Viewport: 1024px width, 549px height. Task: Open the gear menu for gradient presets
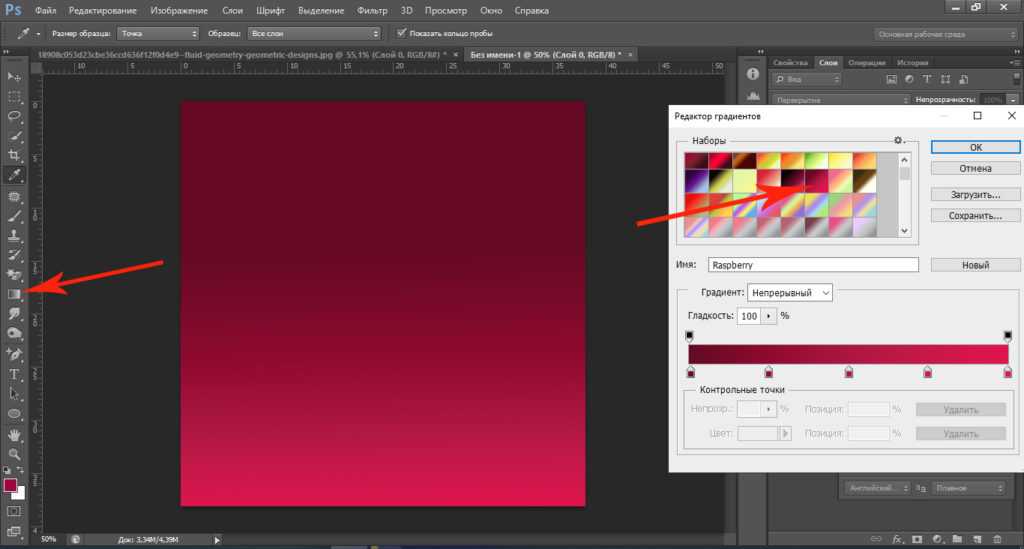pyautogui.click(x=898, y=141)
